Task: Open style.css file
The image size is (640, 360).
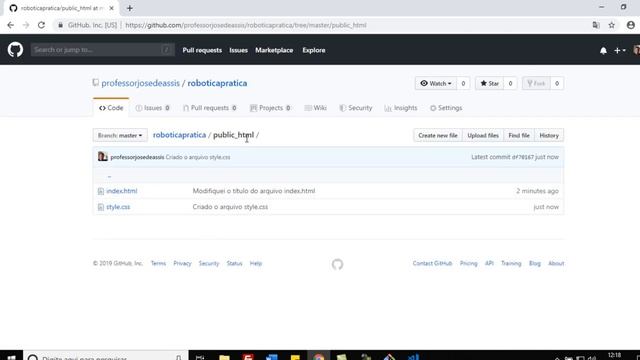Action: pyautogui.click(x=118, y=207)
